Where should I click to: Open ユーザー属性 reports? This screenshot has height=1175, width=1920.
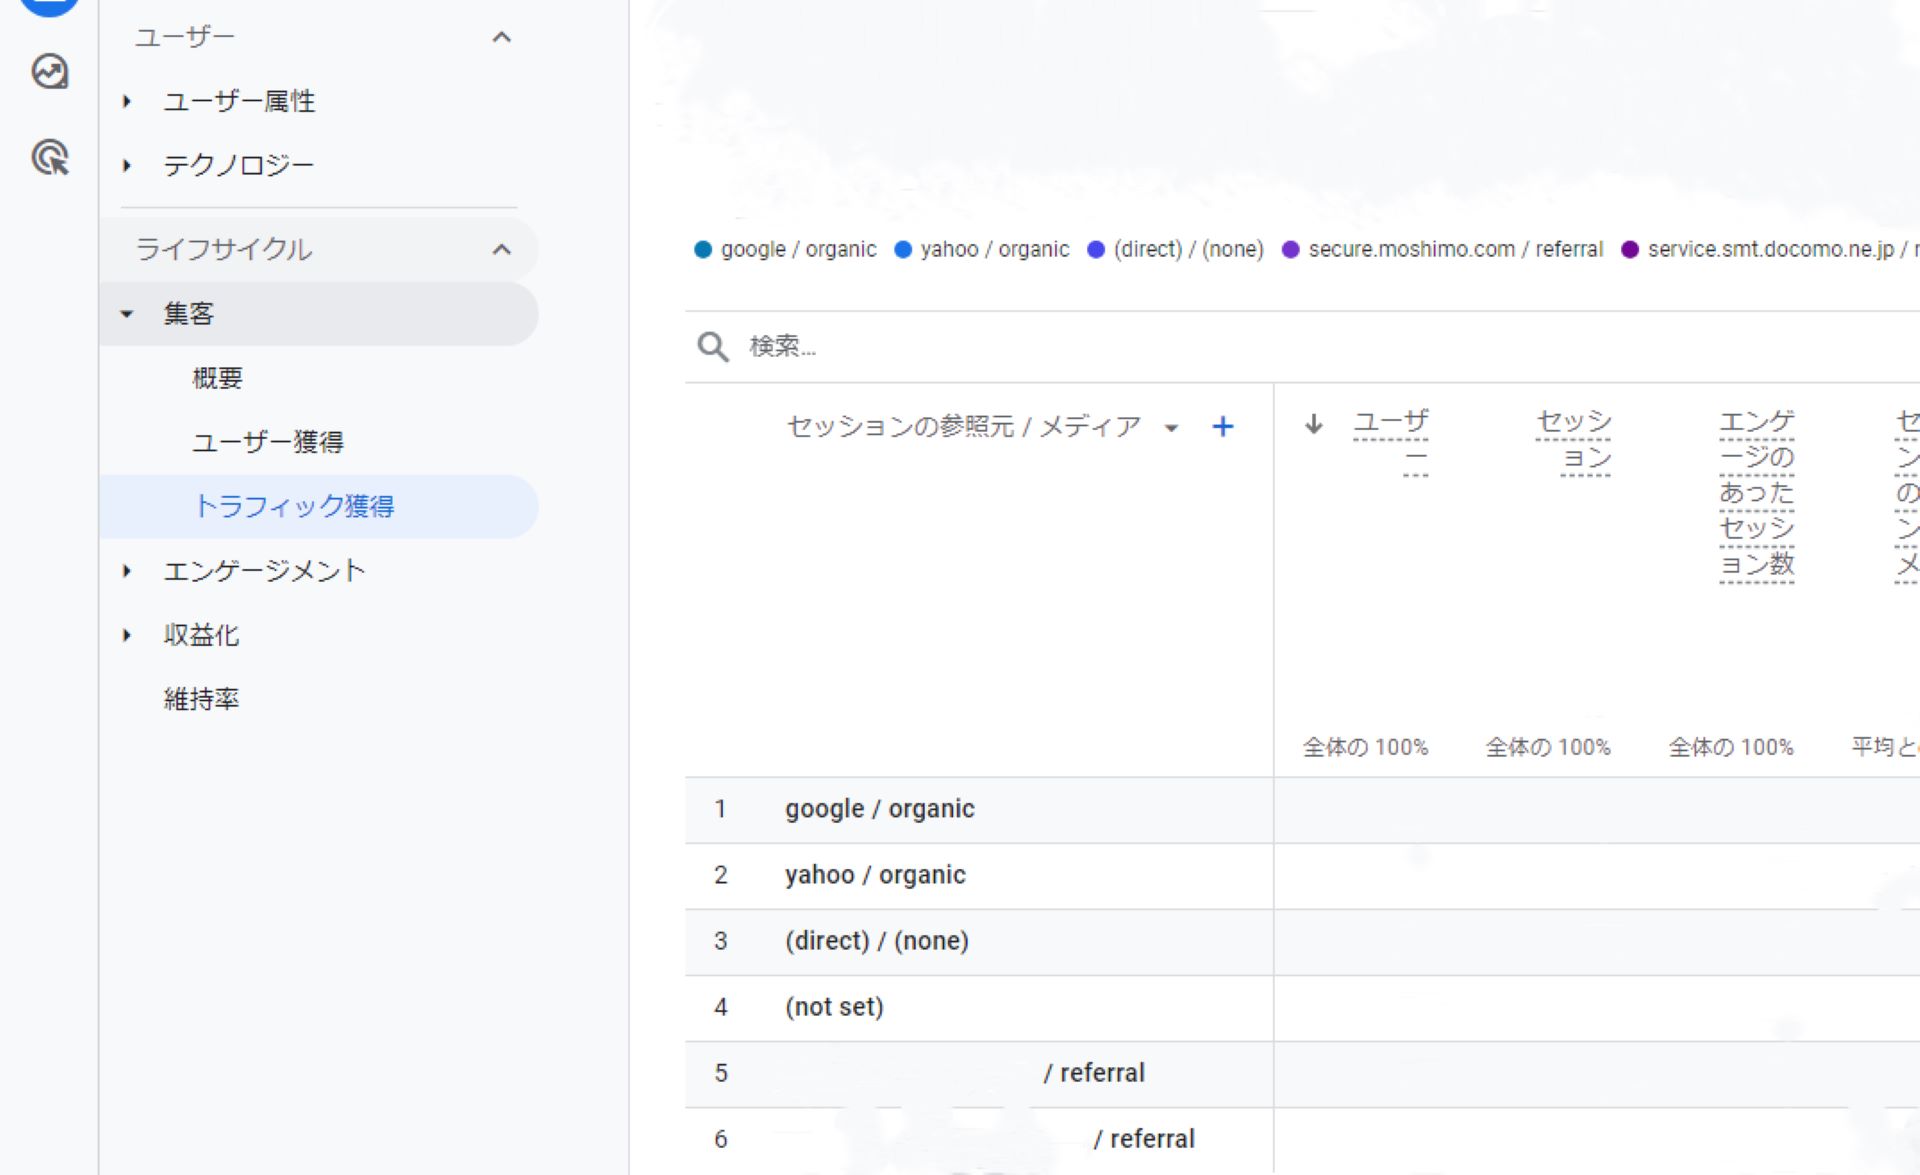pos(239,101)
